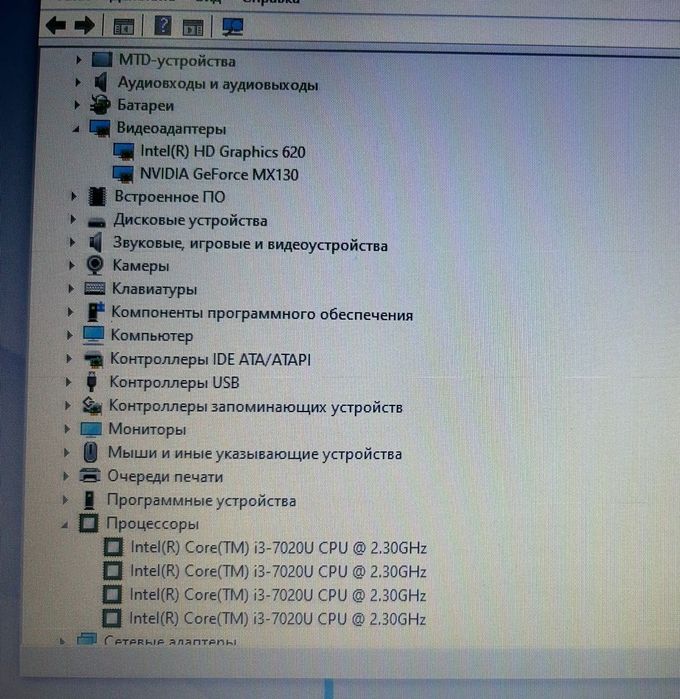Expand the Камеры category arrow
Image resolution: width=680 pixels, height=699 pixels.
pyautogui.click(x=71, y=265)
